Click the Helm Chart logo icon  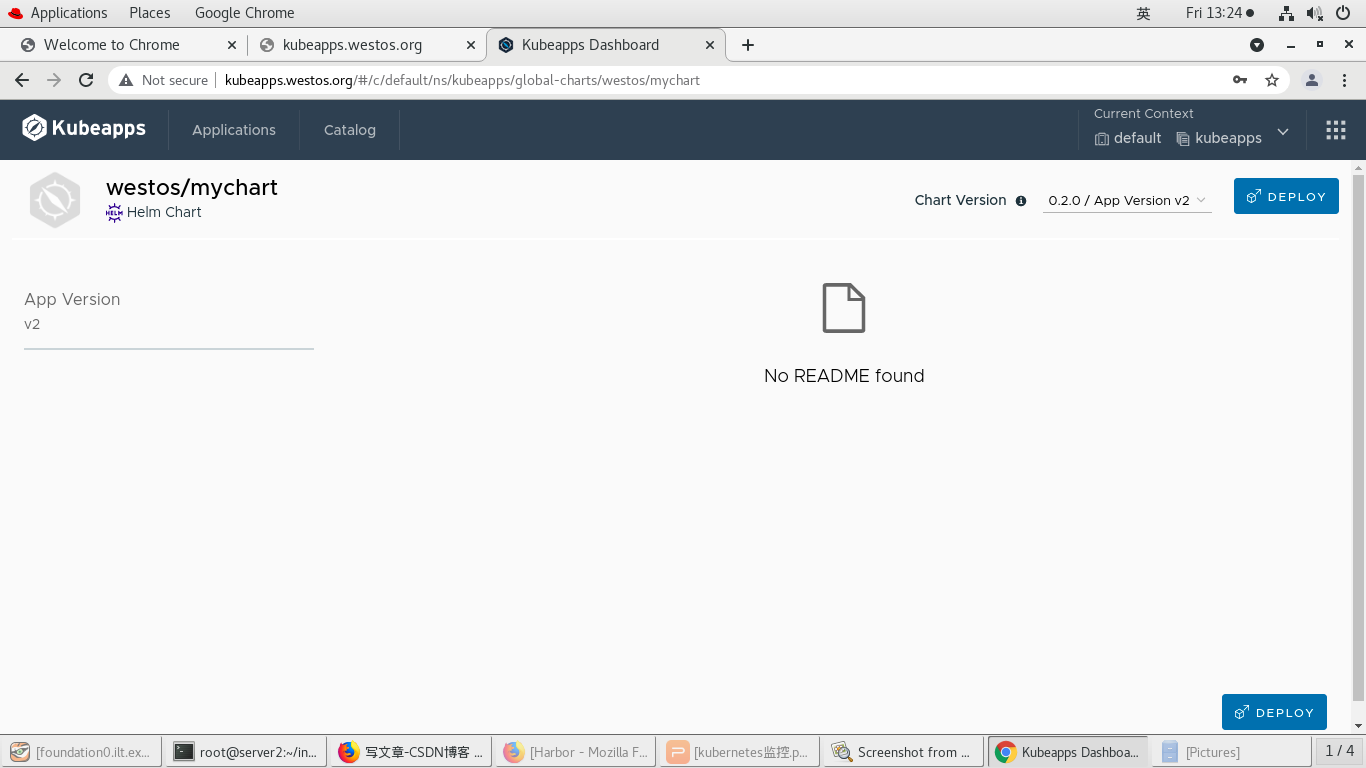pos(114,212)
